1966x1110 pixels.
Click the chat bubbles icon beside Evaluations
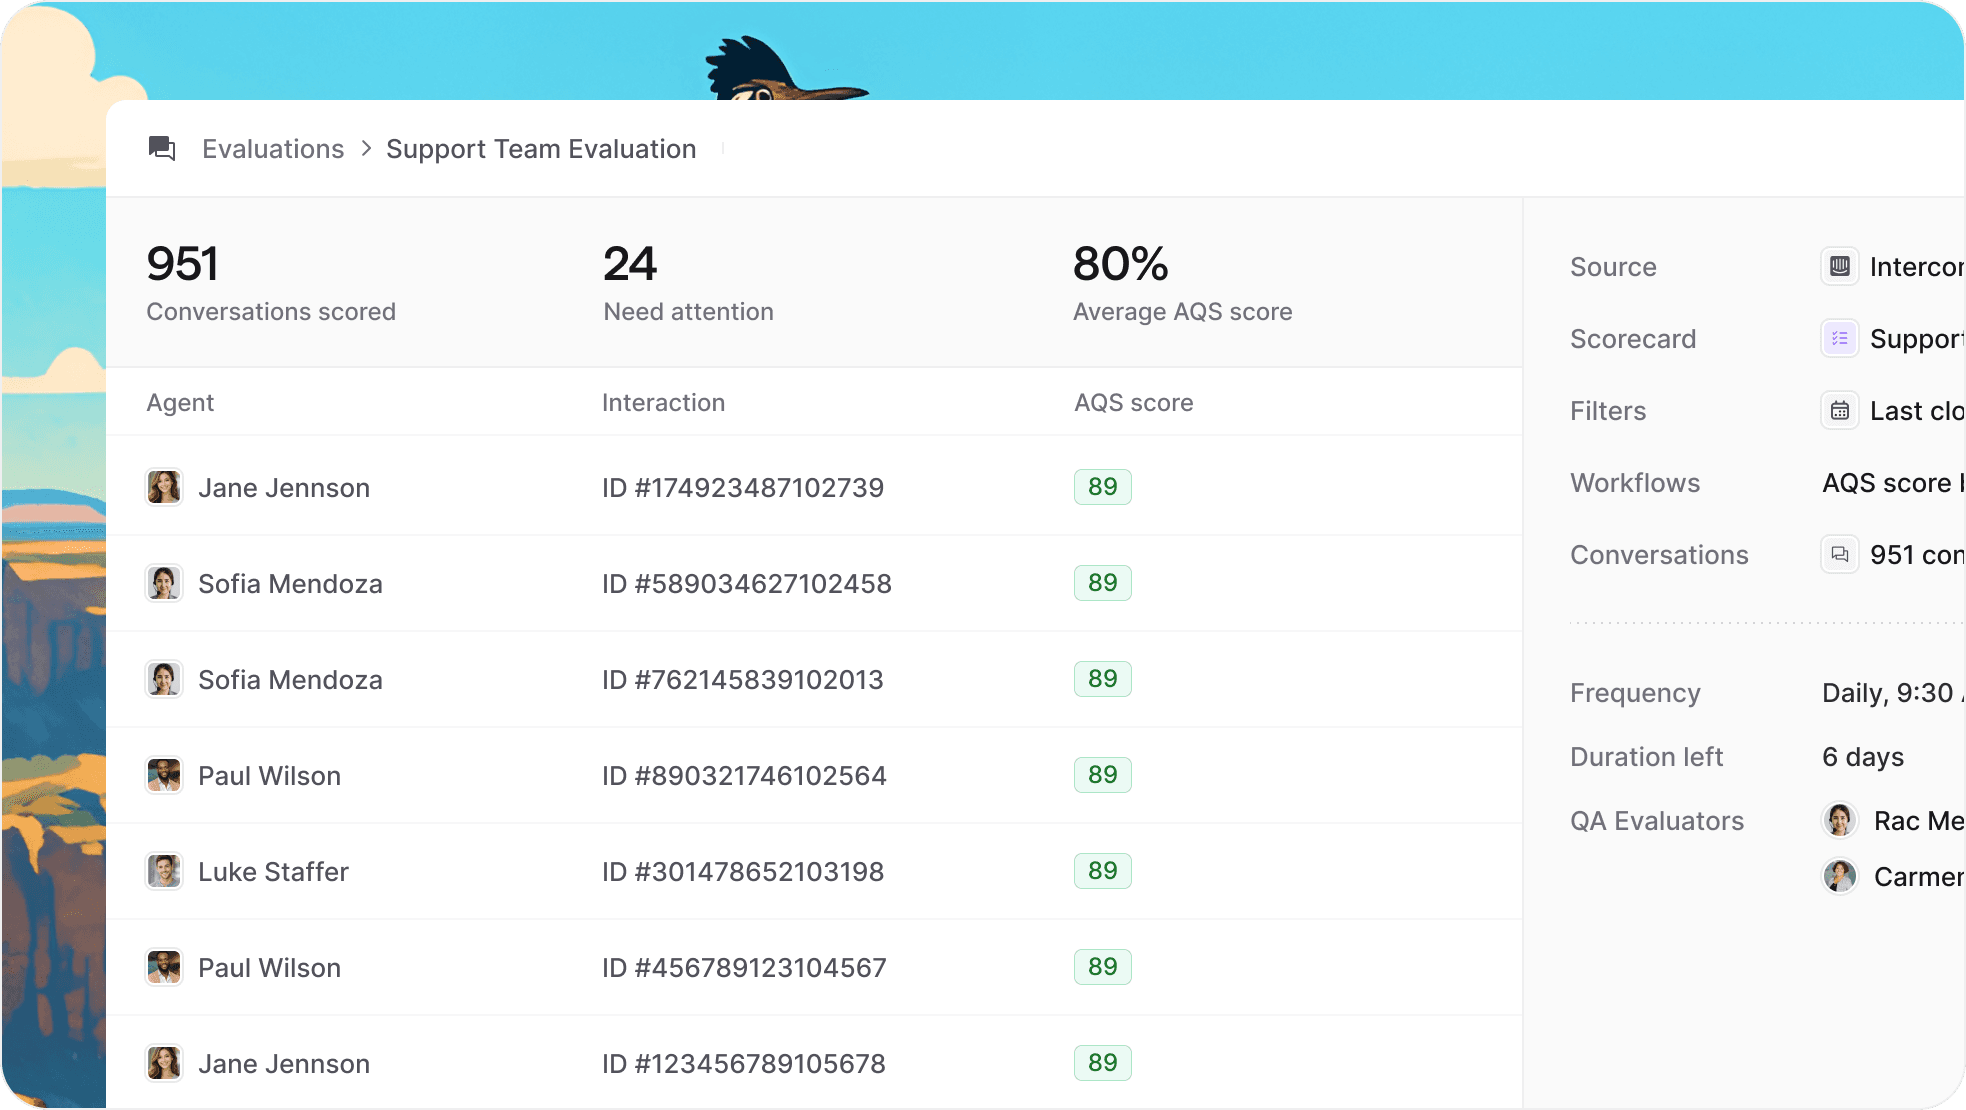[x=162, y=149]
